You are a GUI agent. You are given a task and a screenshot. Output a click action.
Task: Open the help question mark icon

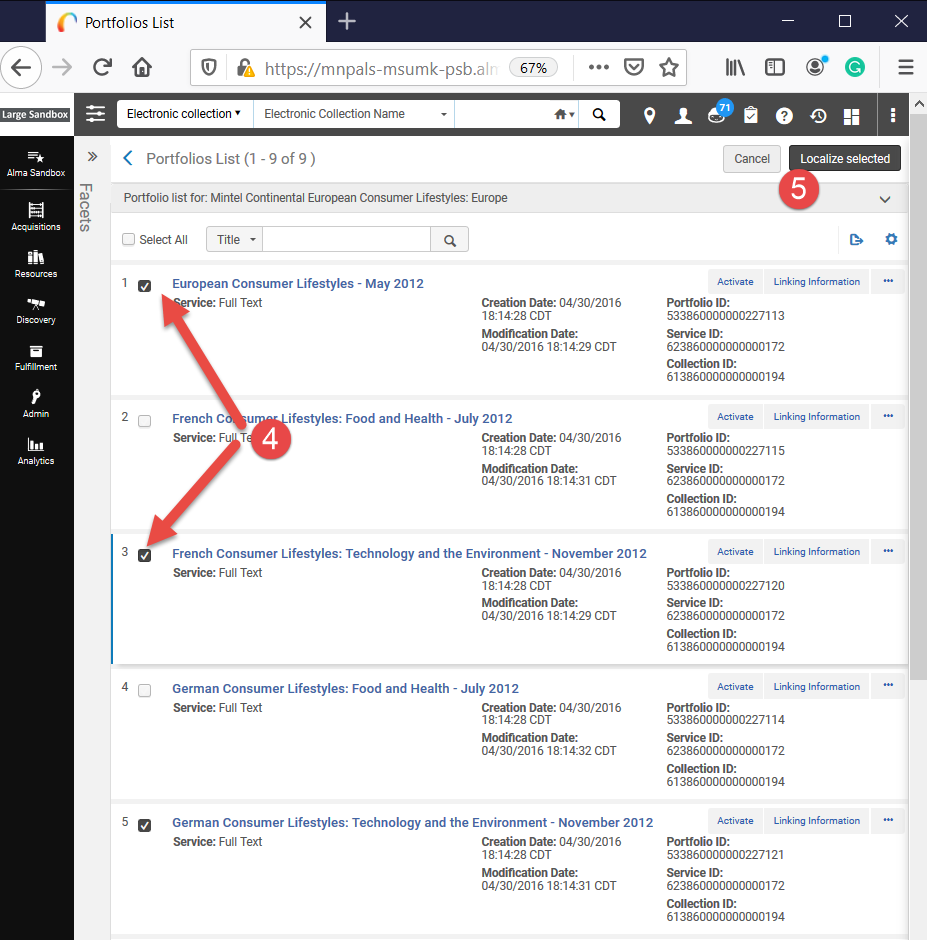pyautogui.click(x=784, y=116)
